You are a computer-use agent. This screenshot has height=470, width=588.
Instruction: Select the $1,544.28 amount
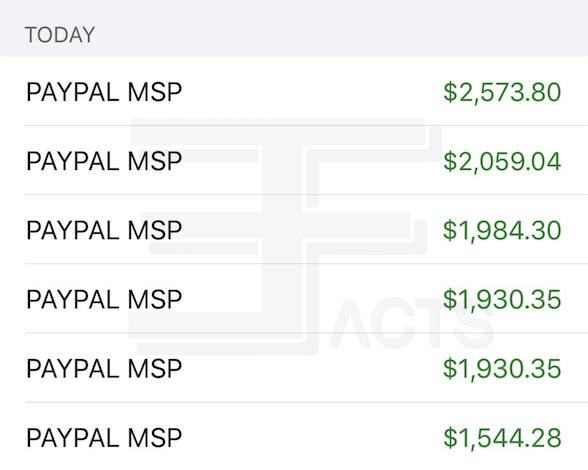[502, 438]
